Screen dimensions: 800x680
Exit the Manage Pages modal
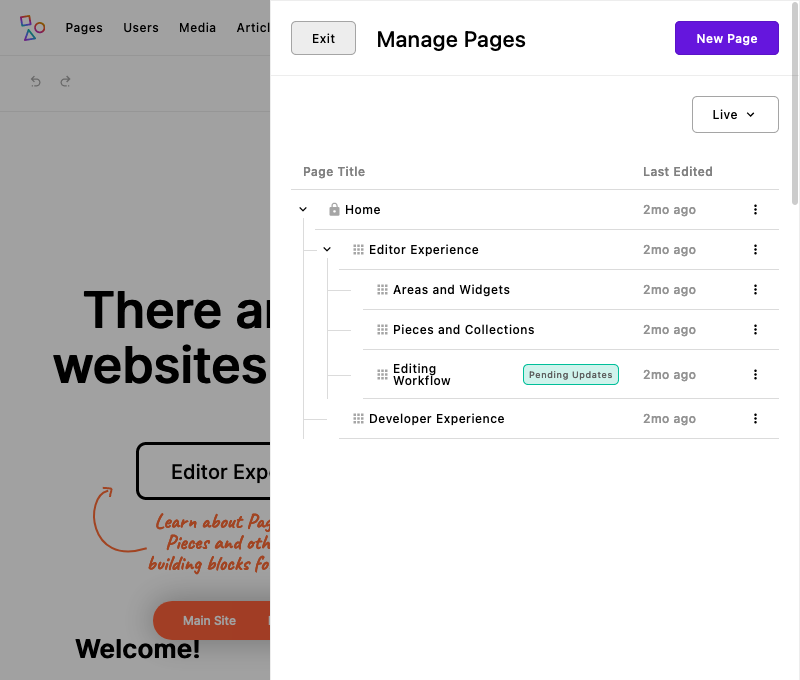[x=323, y=37]
